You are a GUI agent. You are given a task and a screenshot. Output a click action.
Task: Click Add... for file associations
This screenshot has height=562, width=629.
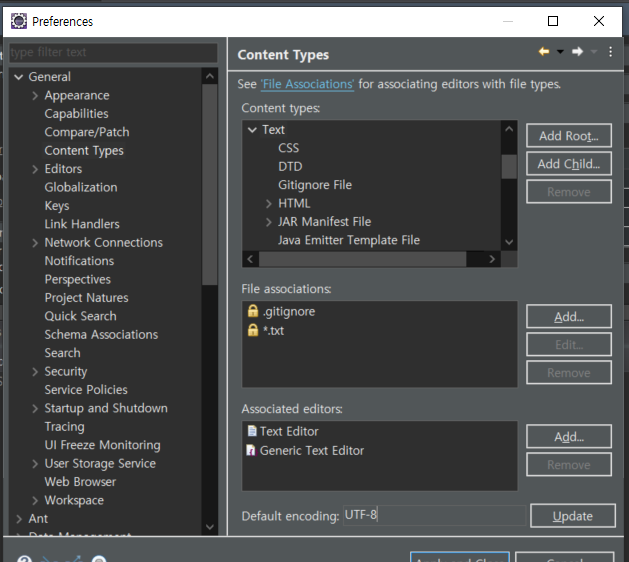tap(568, 317)
